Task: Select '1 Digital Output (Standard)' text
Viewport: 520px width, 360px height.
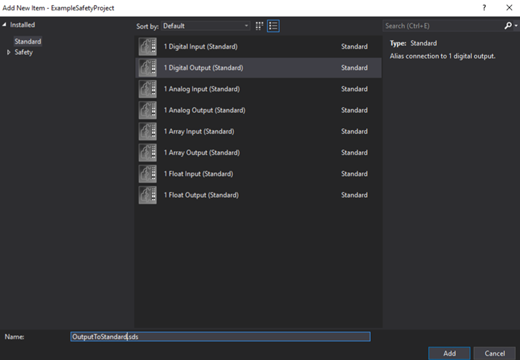Action: [x=203, y=68]
